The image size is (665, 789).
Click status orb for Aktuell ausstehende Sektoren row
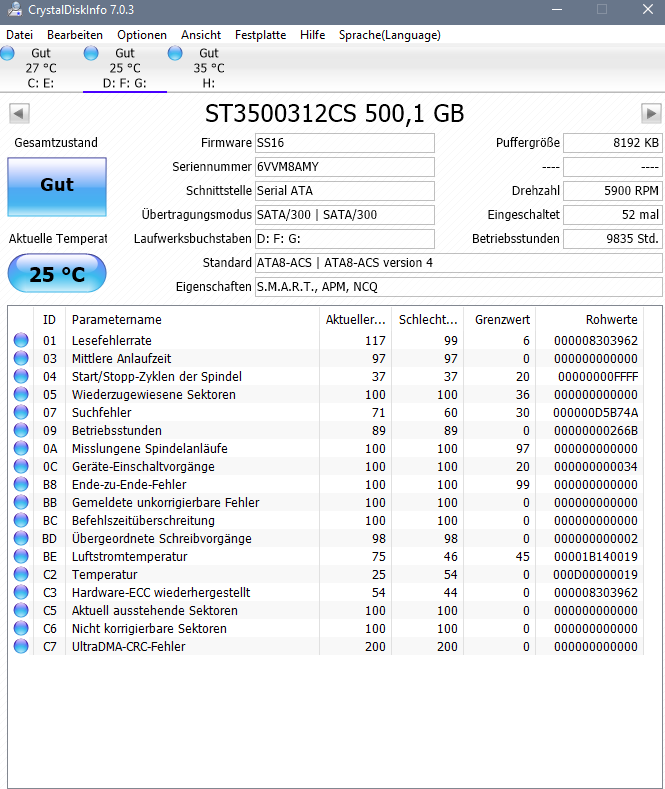pyautogui.click(x=21, y=610)
